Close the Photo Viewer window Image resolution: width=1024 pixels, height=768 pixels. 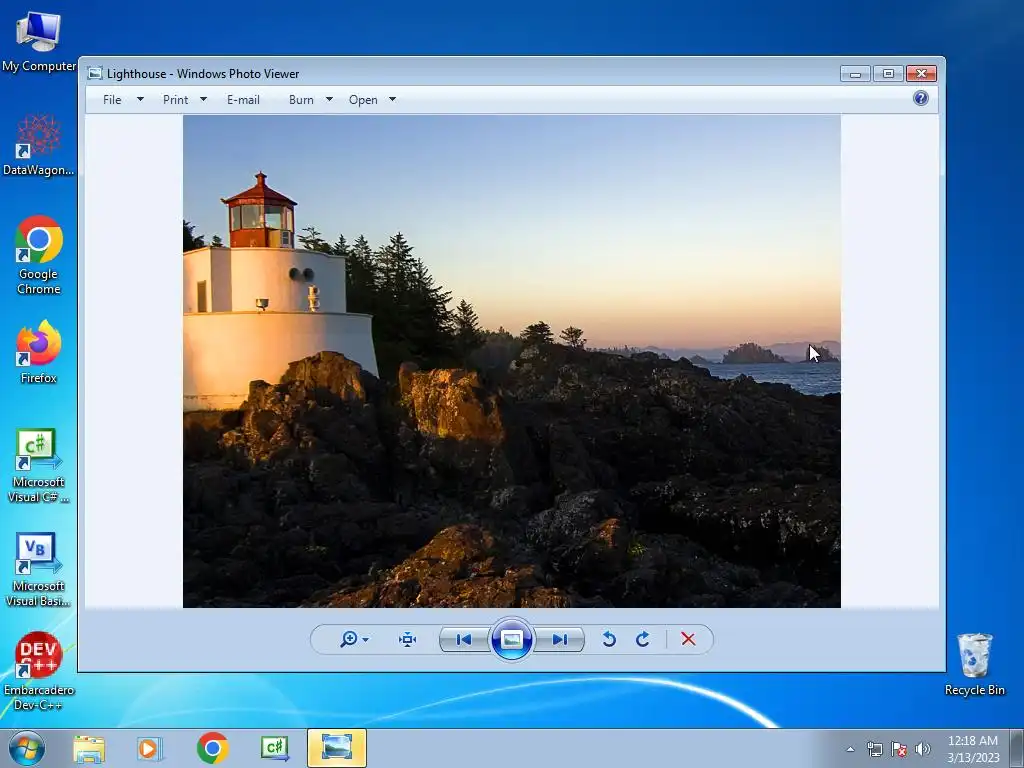tap(921, 73)
